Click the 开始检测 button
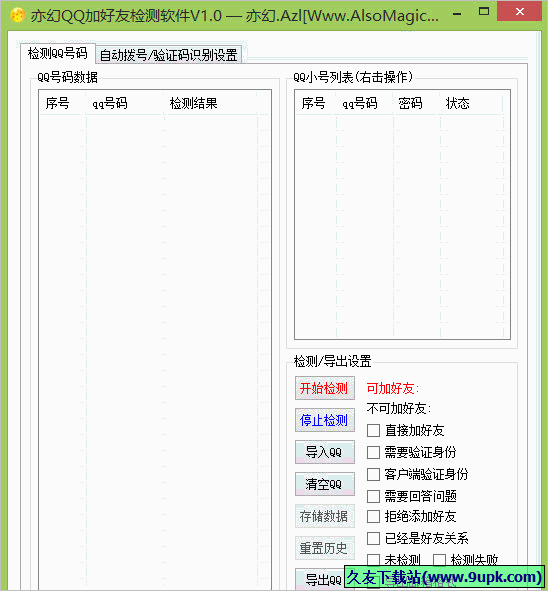The height and width of the screenshot is (591, 548). coord(325,388)
